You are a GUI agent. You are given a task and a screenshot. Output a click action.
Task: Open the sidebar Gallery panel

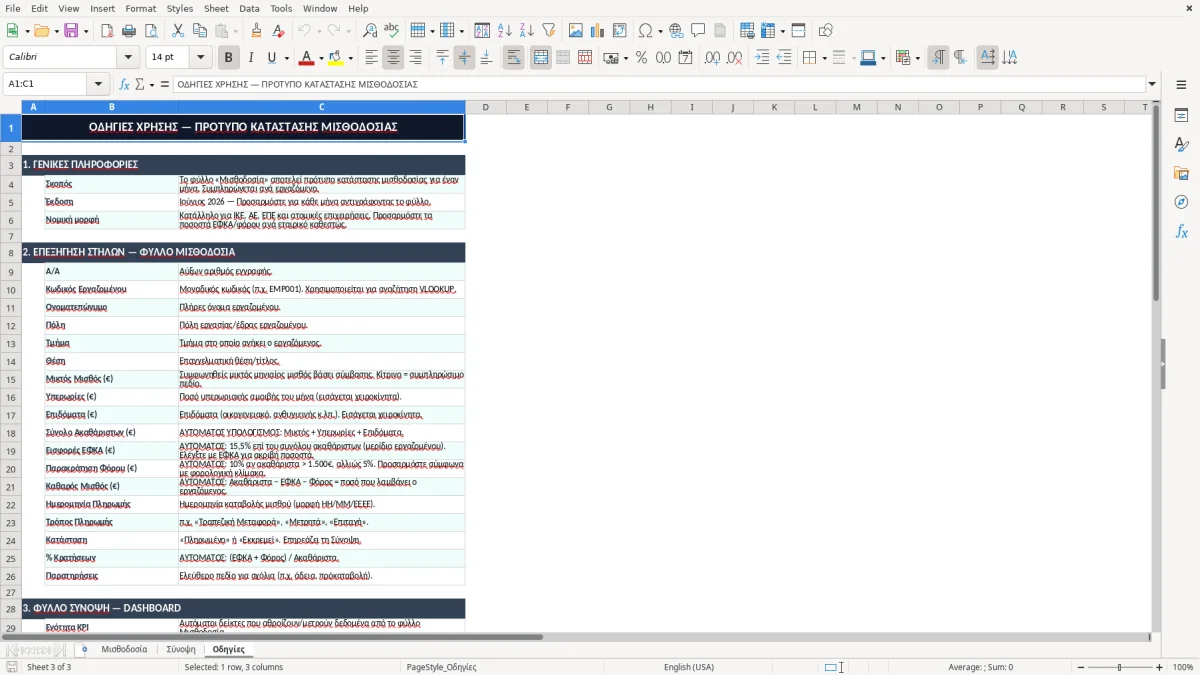[1181, 173]
